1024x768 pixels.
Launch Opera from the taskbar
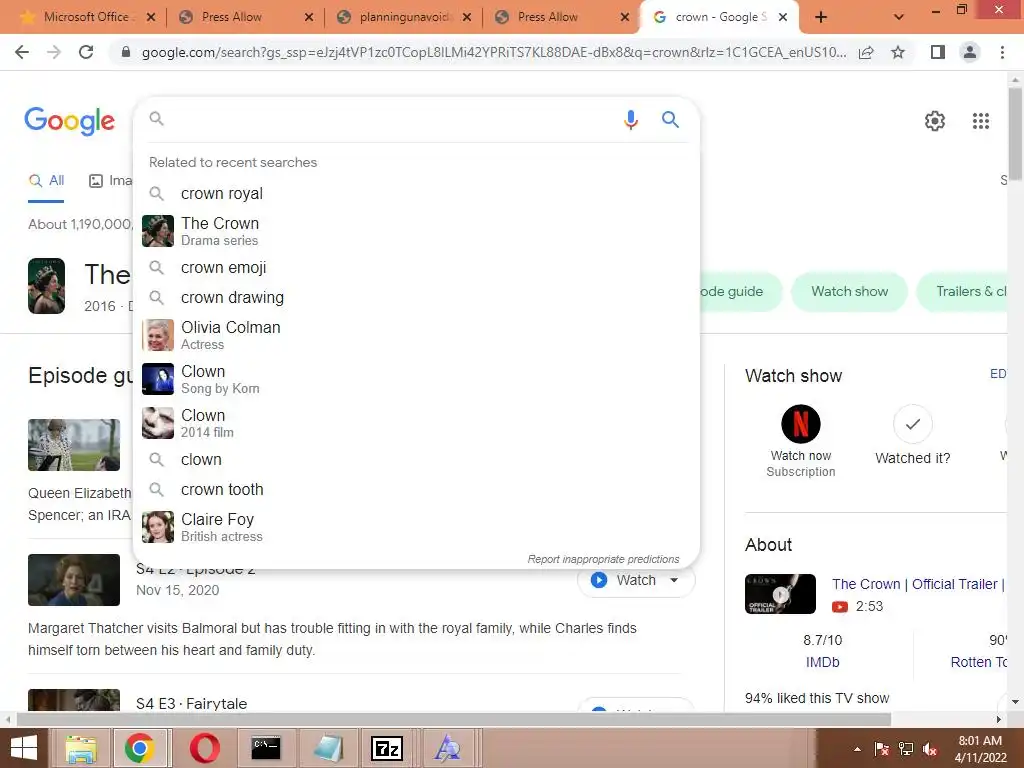tap(204, 748)
